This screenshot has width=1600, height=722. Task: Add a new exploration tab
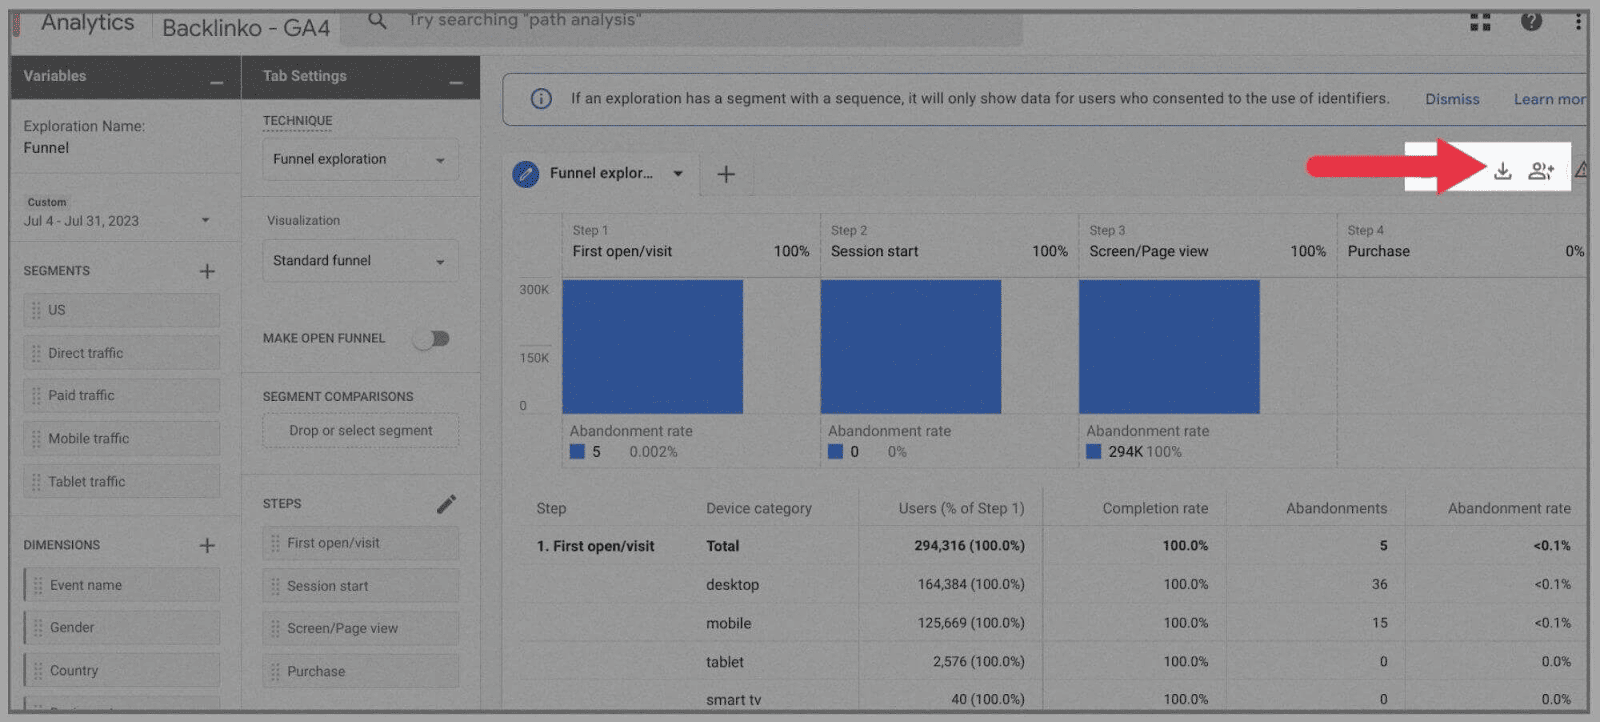coord(726,174)
